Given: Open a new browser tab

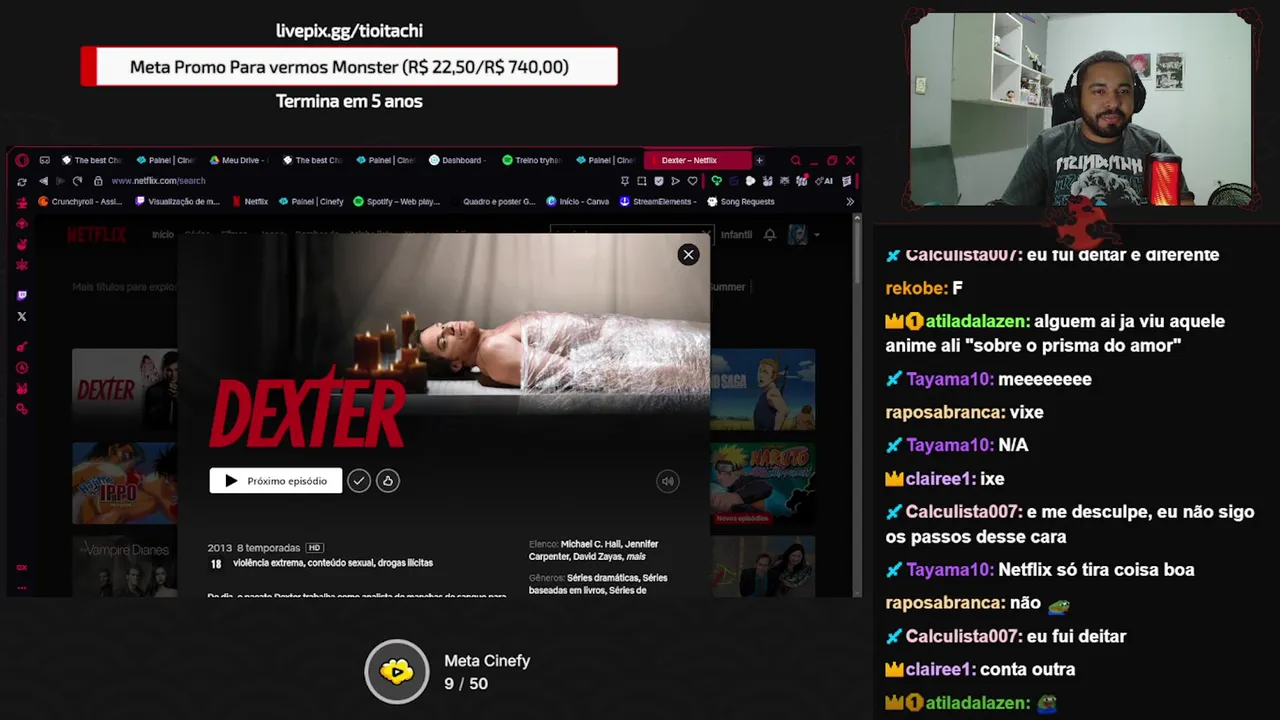Looking at the screenshot, I should click(759, 160).
